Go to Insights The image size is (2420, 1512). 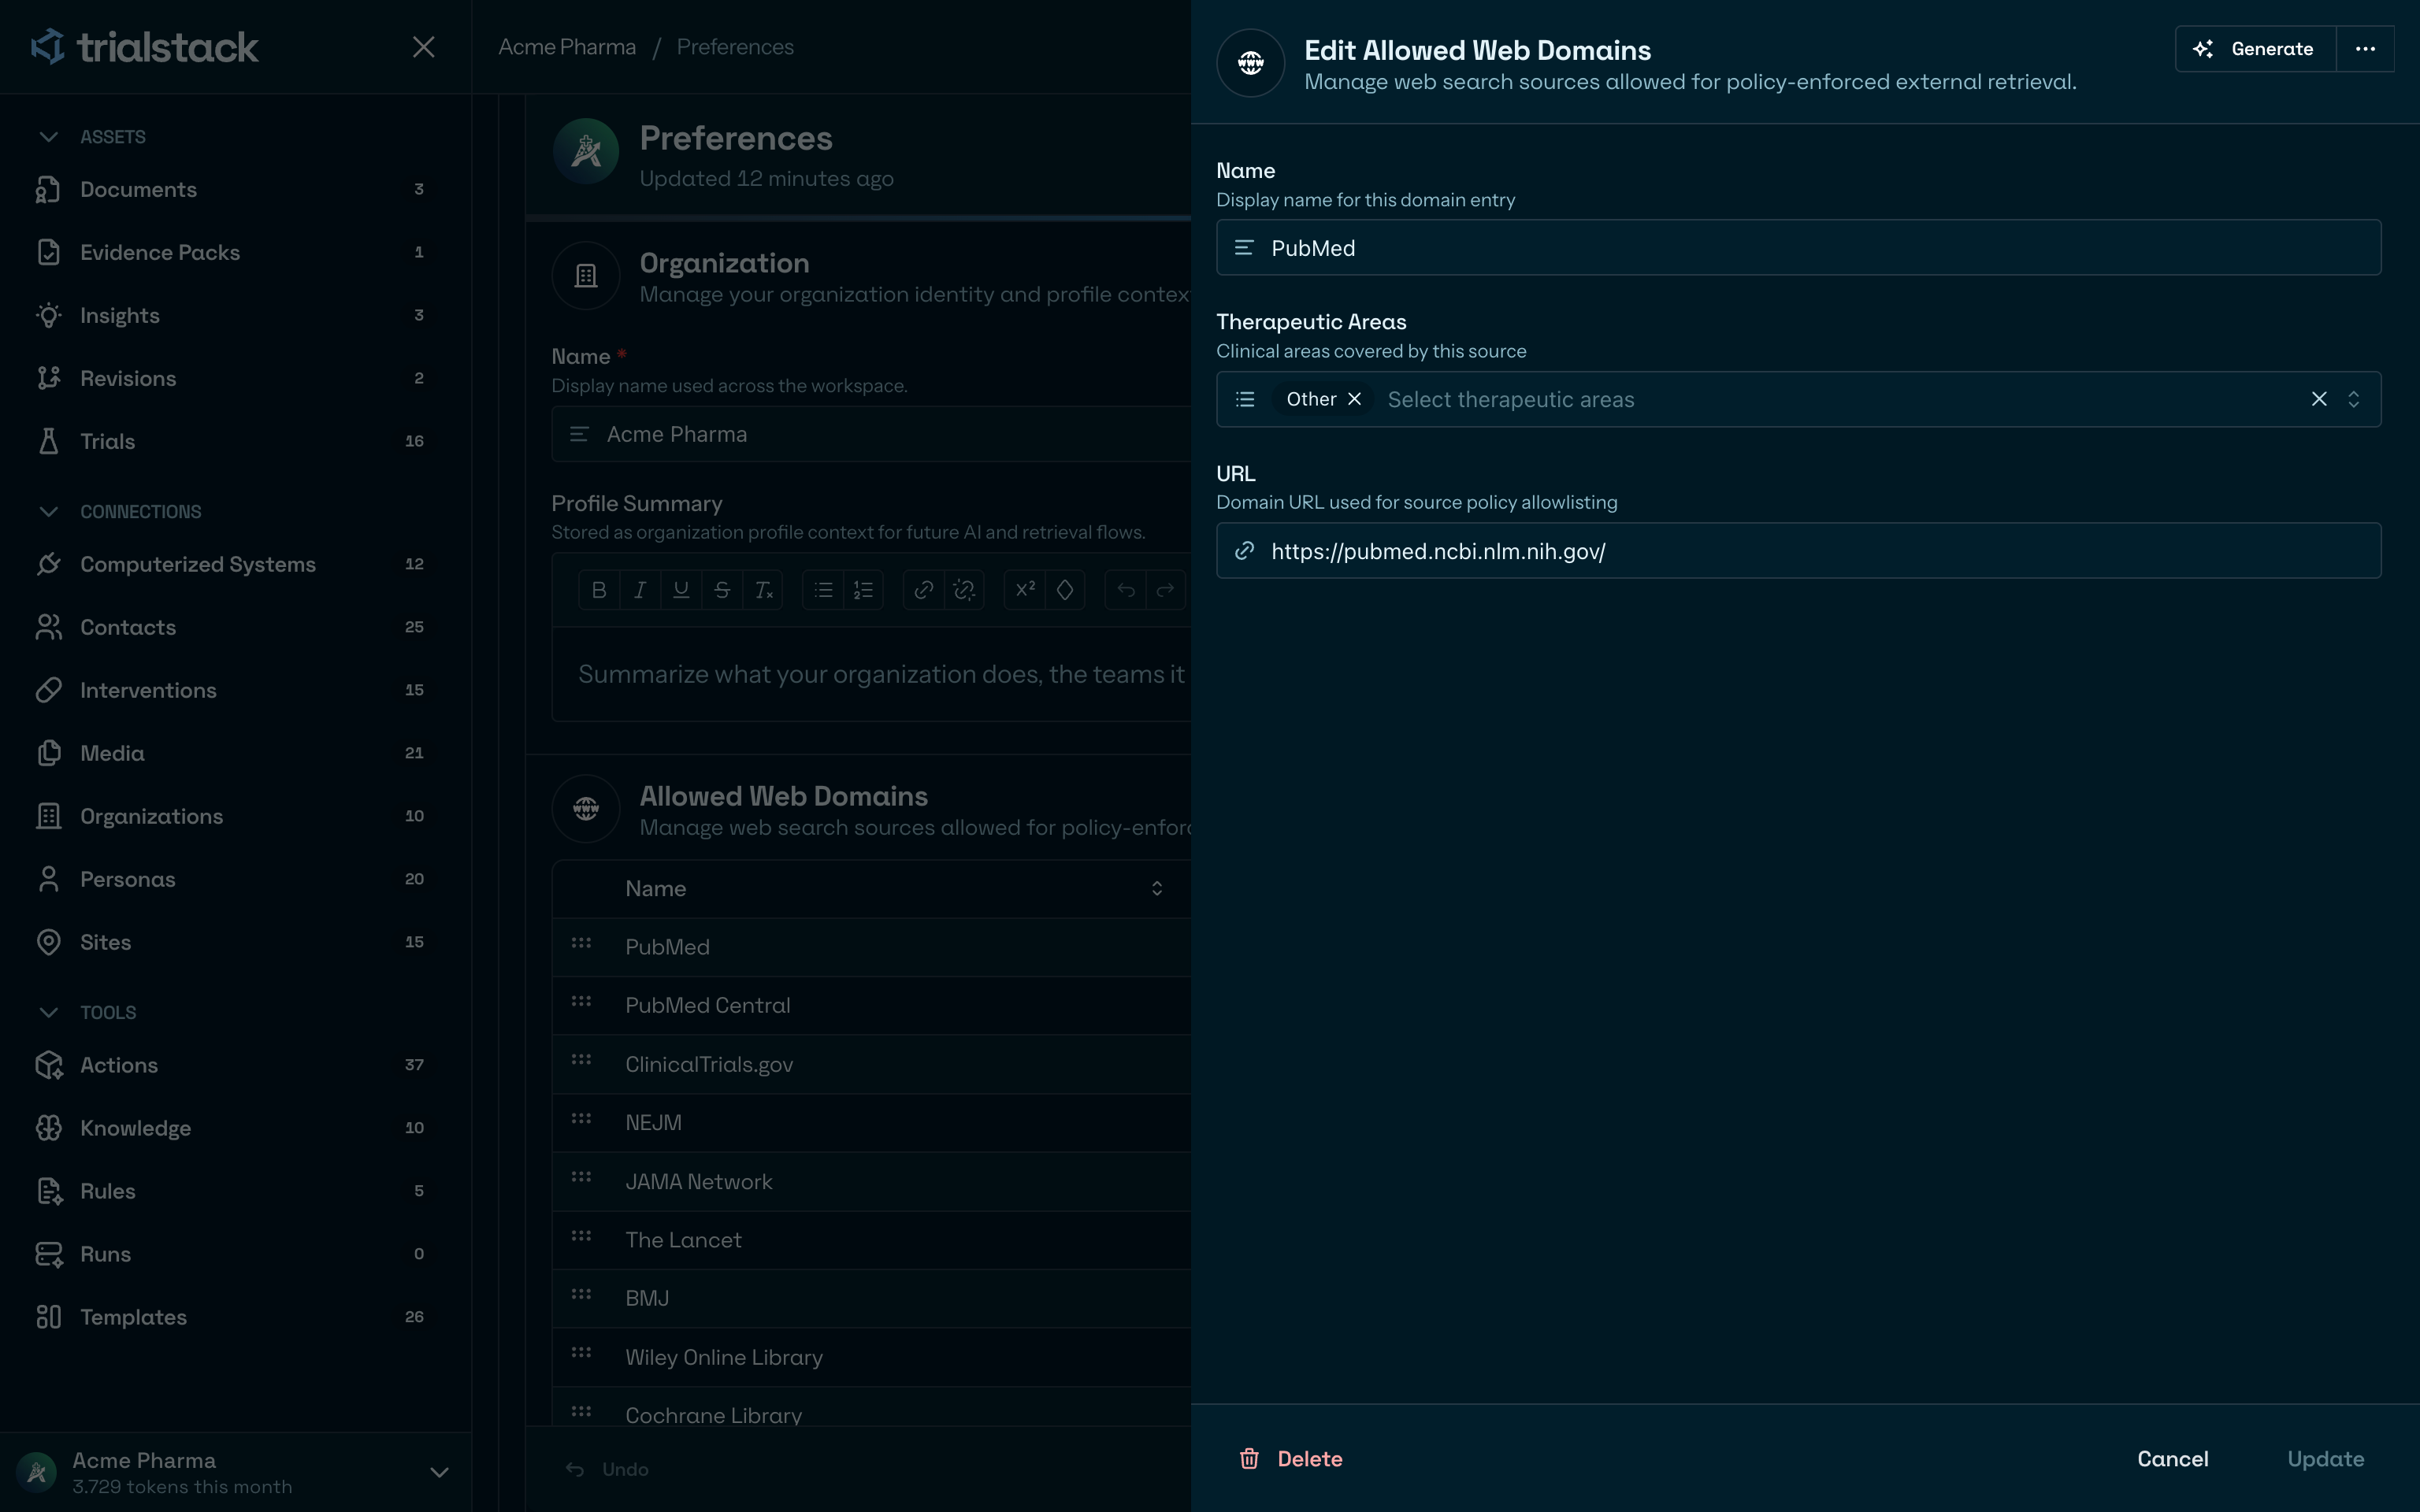click(235, 315)
